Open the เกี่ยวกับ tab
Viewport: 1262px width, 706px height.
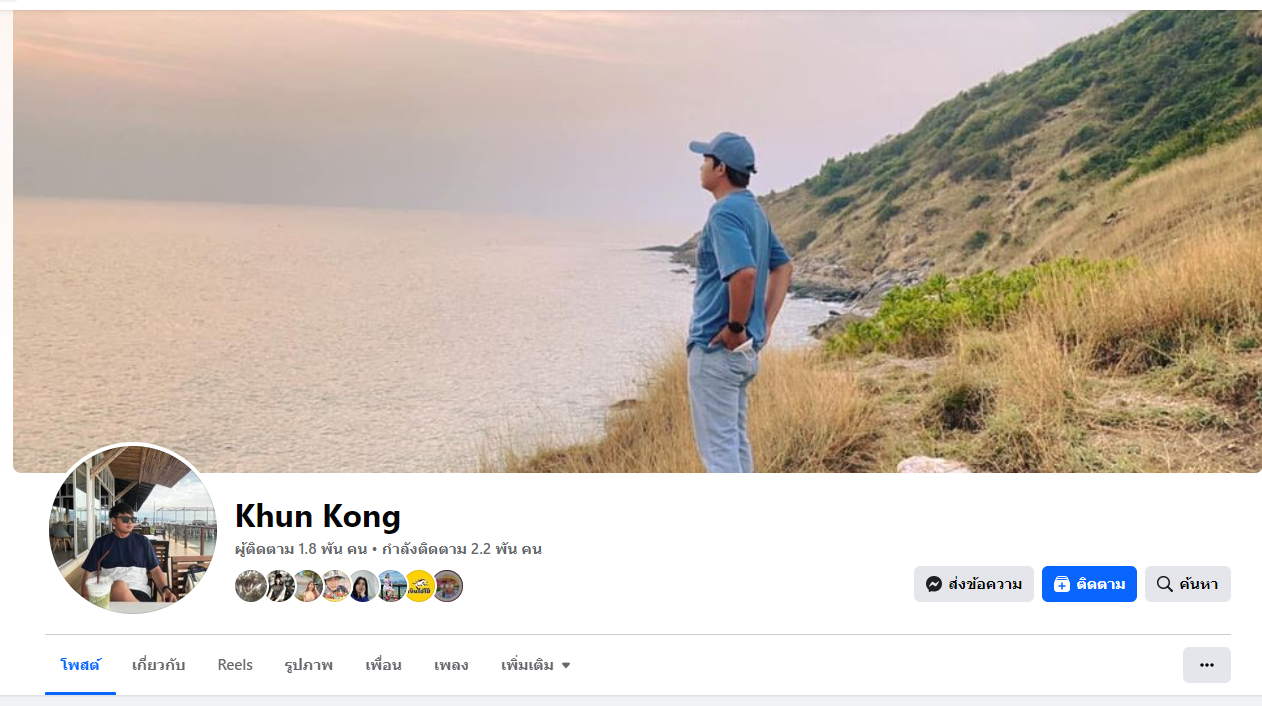(158, 665)
